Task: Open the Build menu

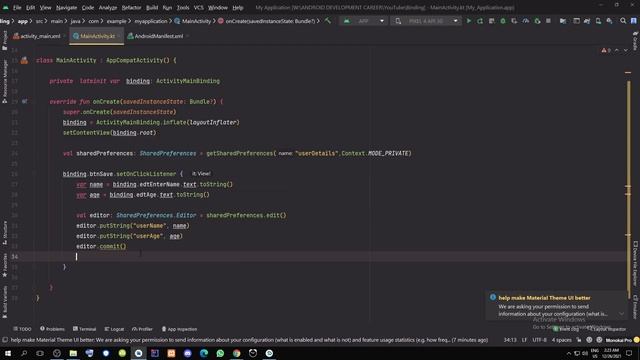Action: (x=152, y=7)
